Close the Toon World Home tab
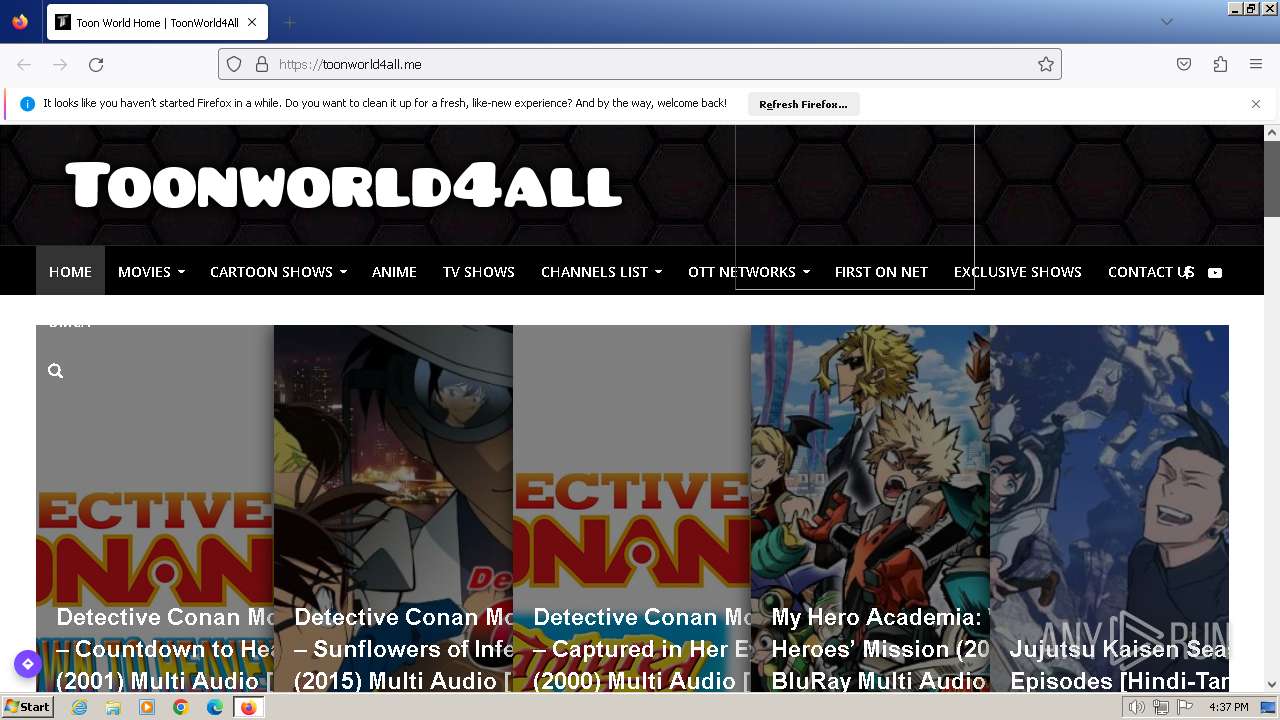1280x720 pixels. point(252,22)
